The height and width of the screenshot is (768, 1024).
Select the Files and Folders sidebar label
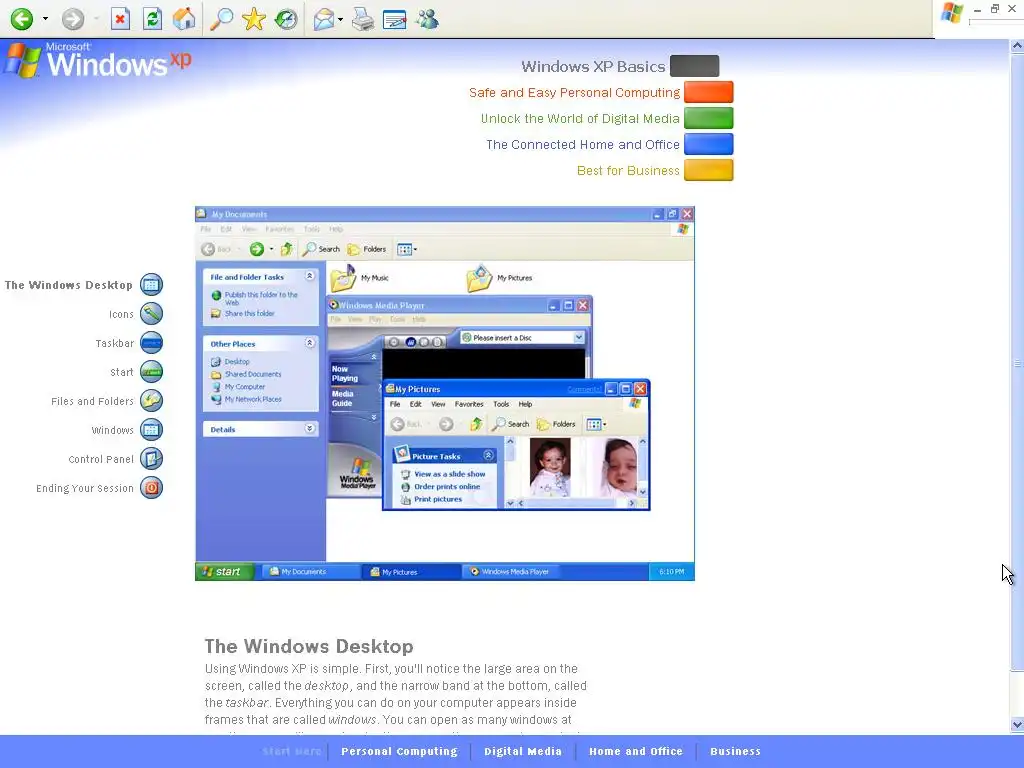92,401
